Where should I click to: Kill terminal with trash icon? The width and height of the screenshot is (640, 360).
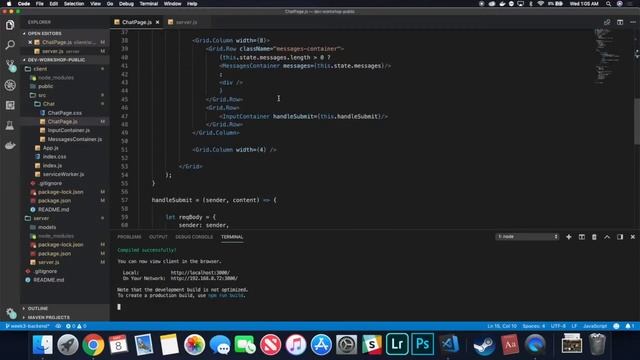tap(594, 237)
